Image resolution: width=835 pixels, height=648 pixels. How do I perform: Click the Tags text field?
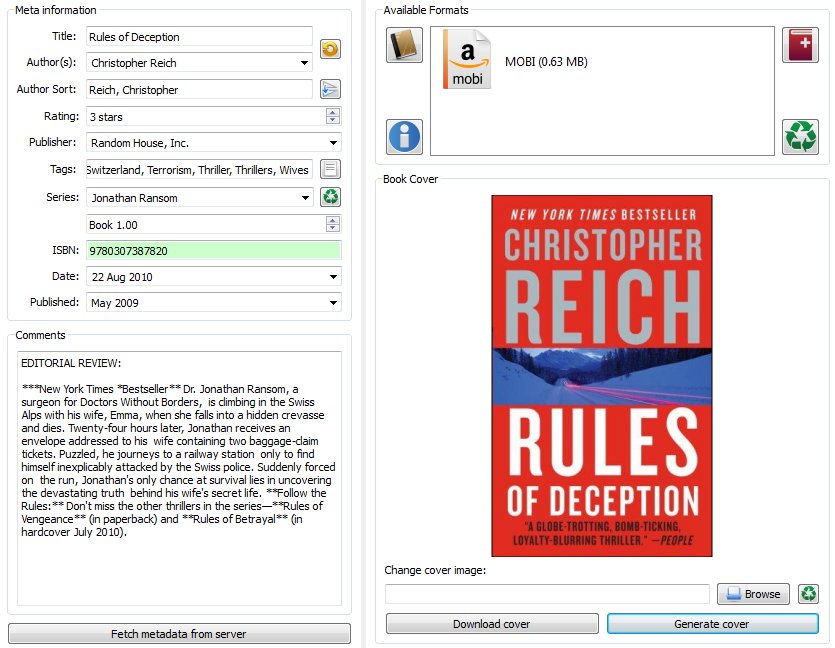point(199,170)
